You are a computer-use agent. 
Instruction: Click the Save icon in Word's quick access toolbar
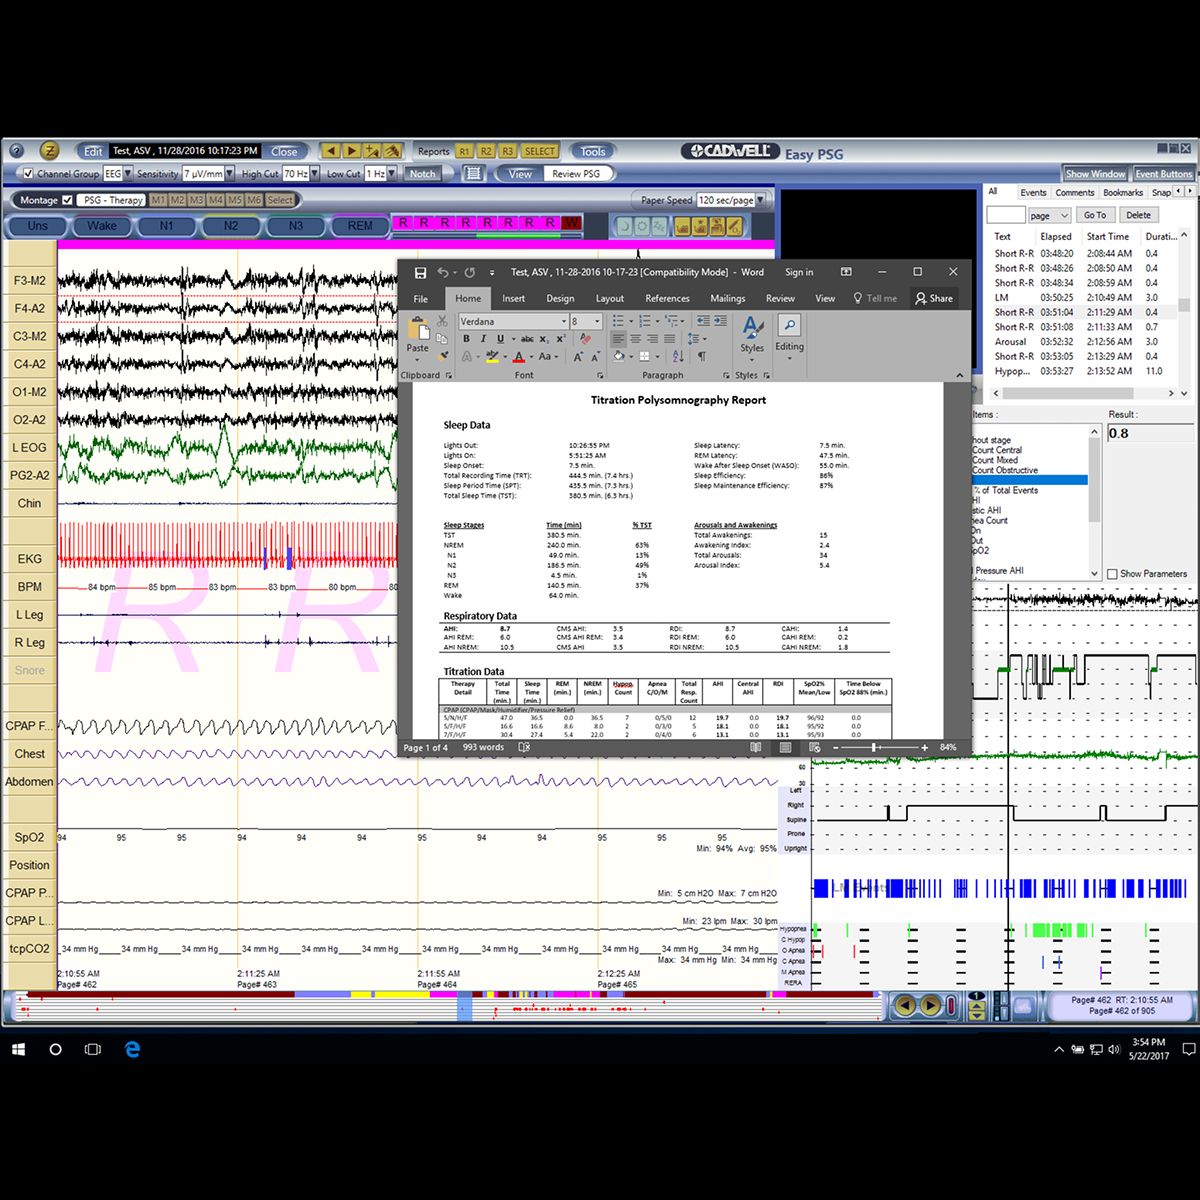(419, 271)
